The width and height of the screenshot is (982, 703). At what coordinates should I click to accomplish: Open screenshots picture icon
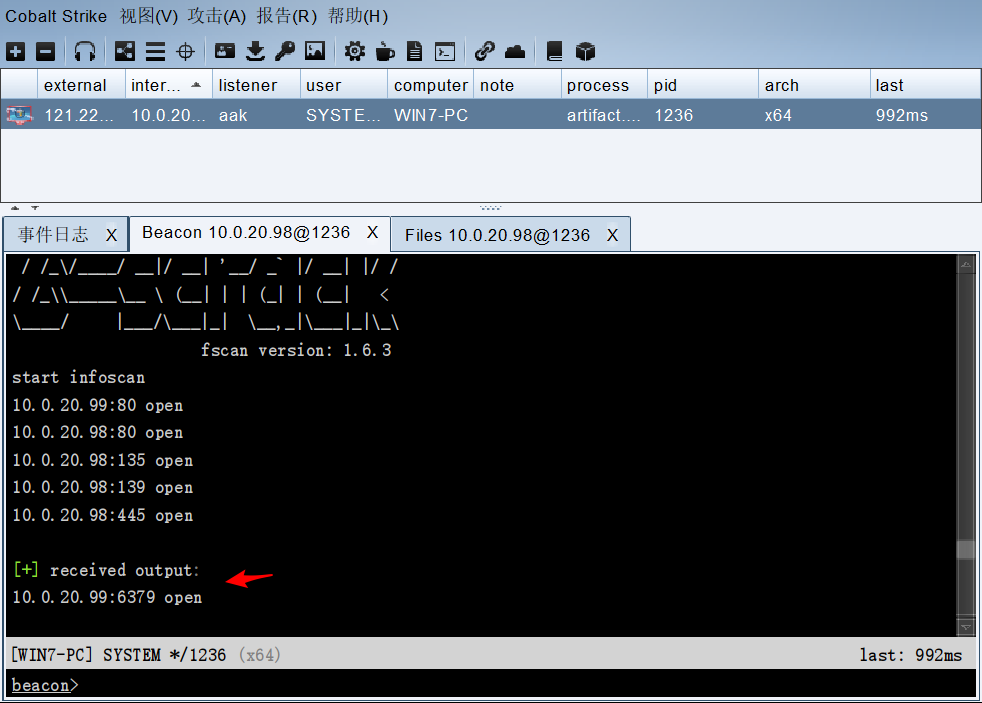pos(315,51)
